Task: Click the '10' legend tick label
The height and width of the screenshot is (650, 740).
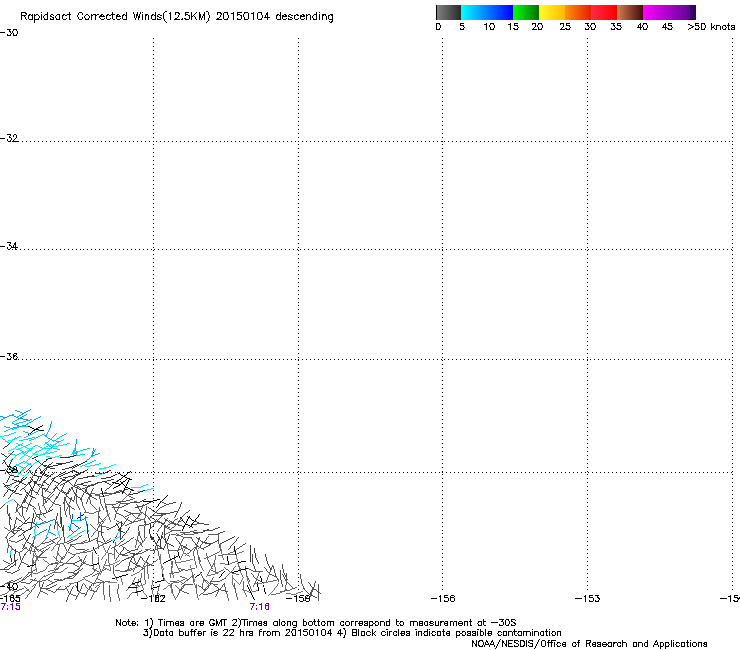Action: coord(489,27)
